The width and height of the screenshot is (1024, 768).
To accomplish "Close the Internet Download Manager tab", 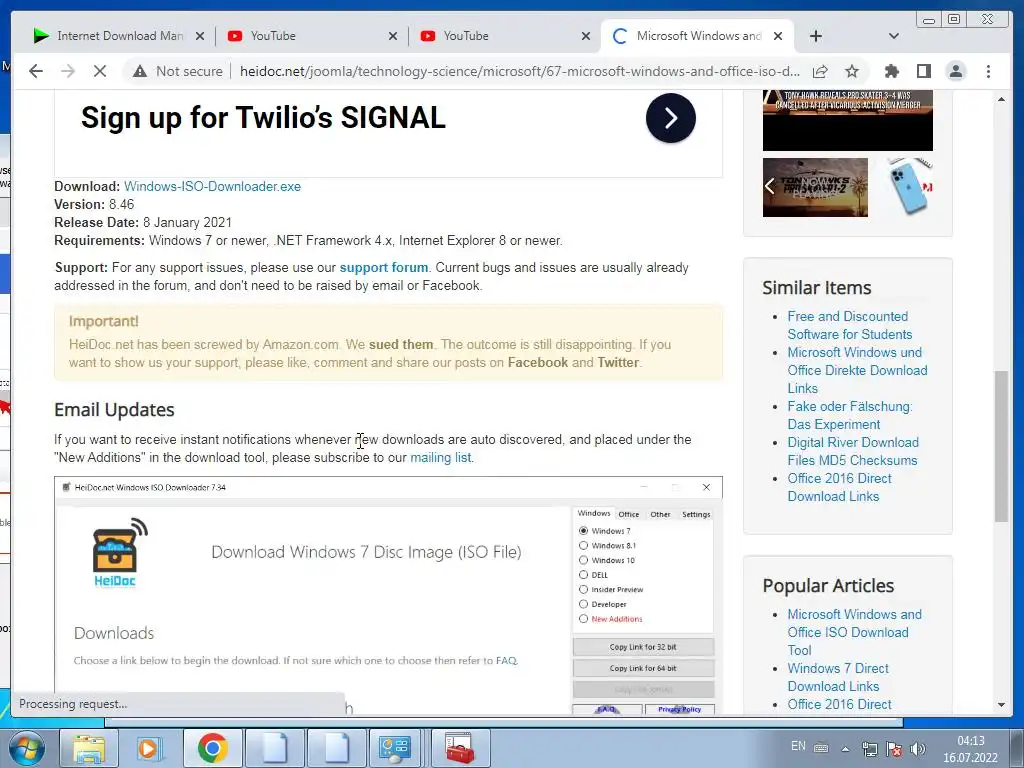I will coord(200,37).
